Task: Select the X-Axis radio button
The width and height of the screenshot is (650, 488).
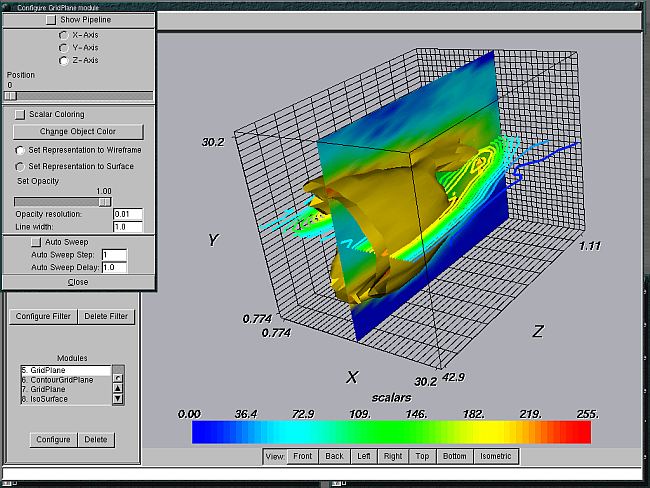Action: pyautogui.click(x=64, y=35)
